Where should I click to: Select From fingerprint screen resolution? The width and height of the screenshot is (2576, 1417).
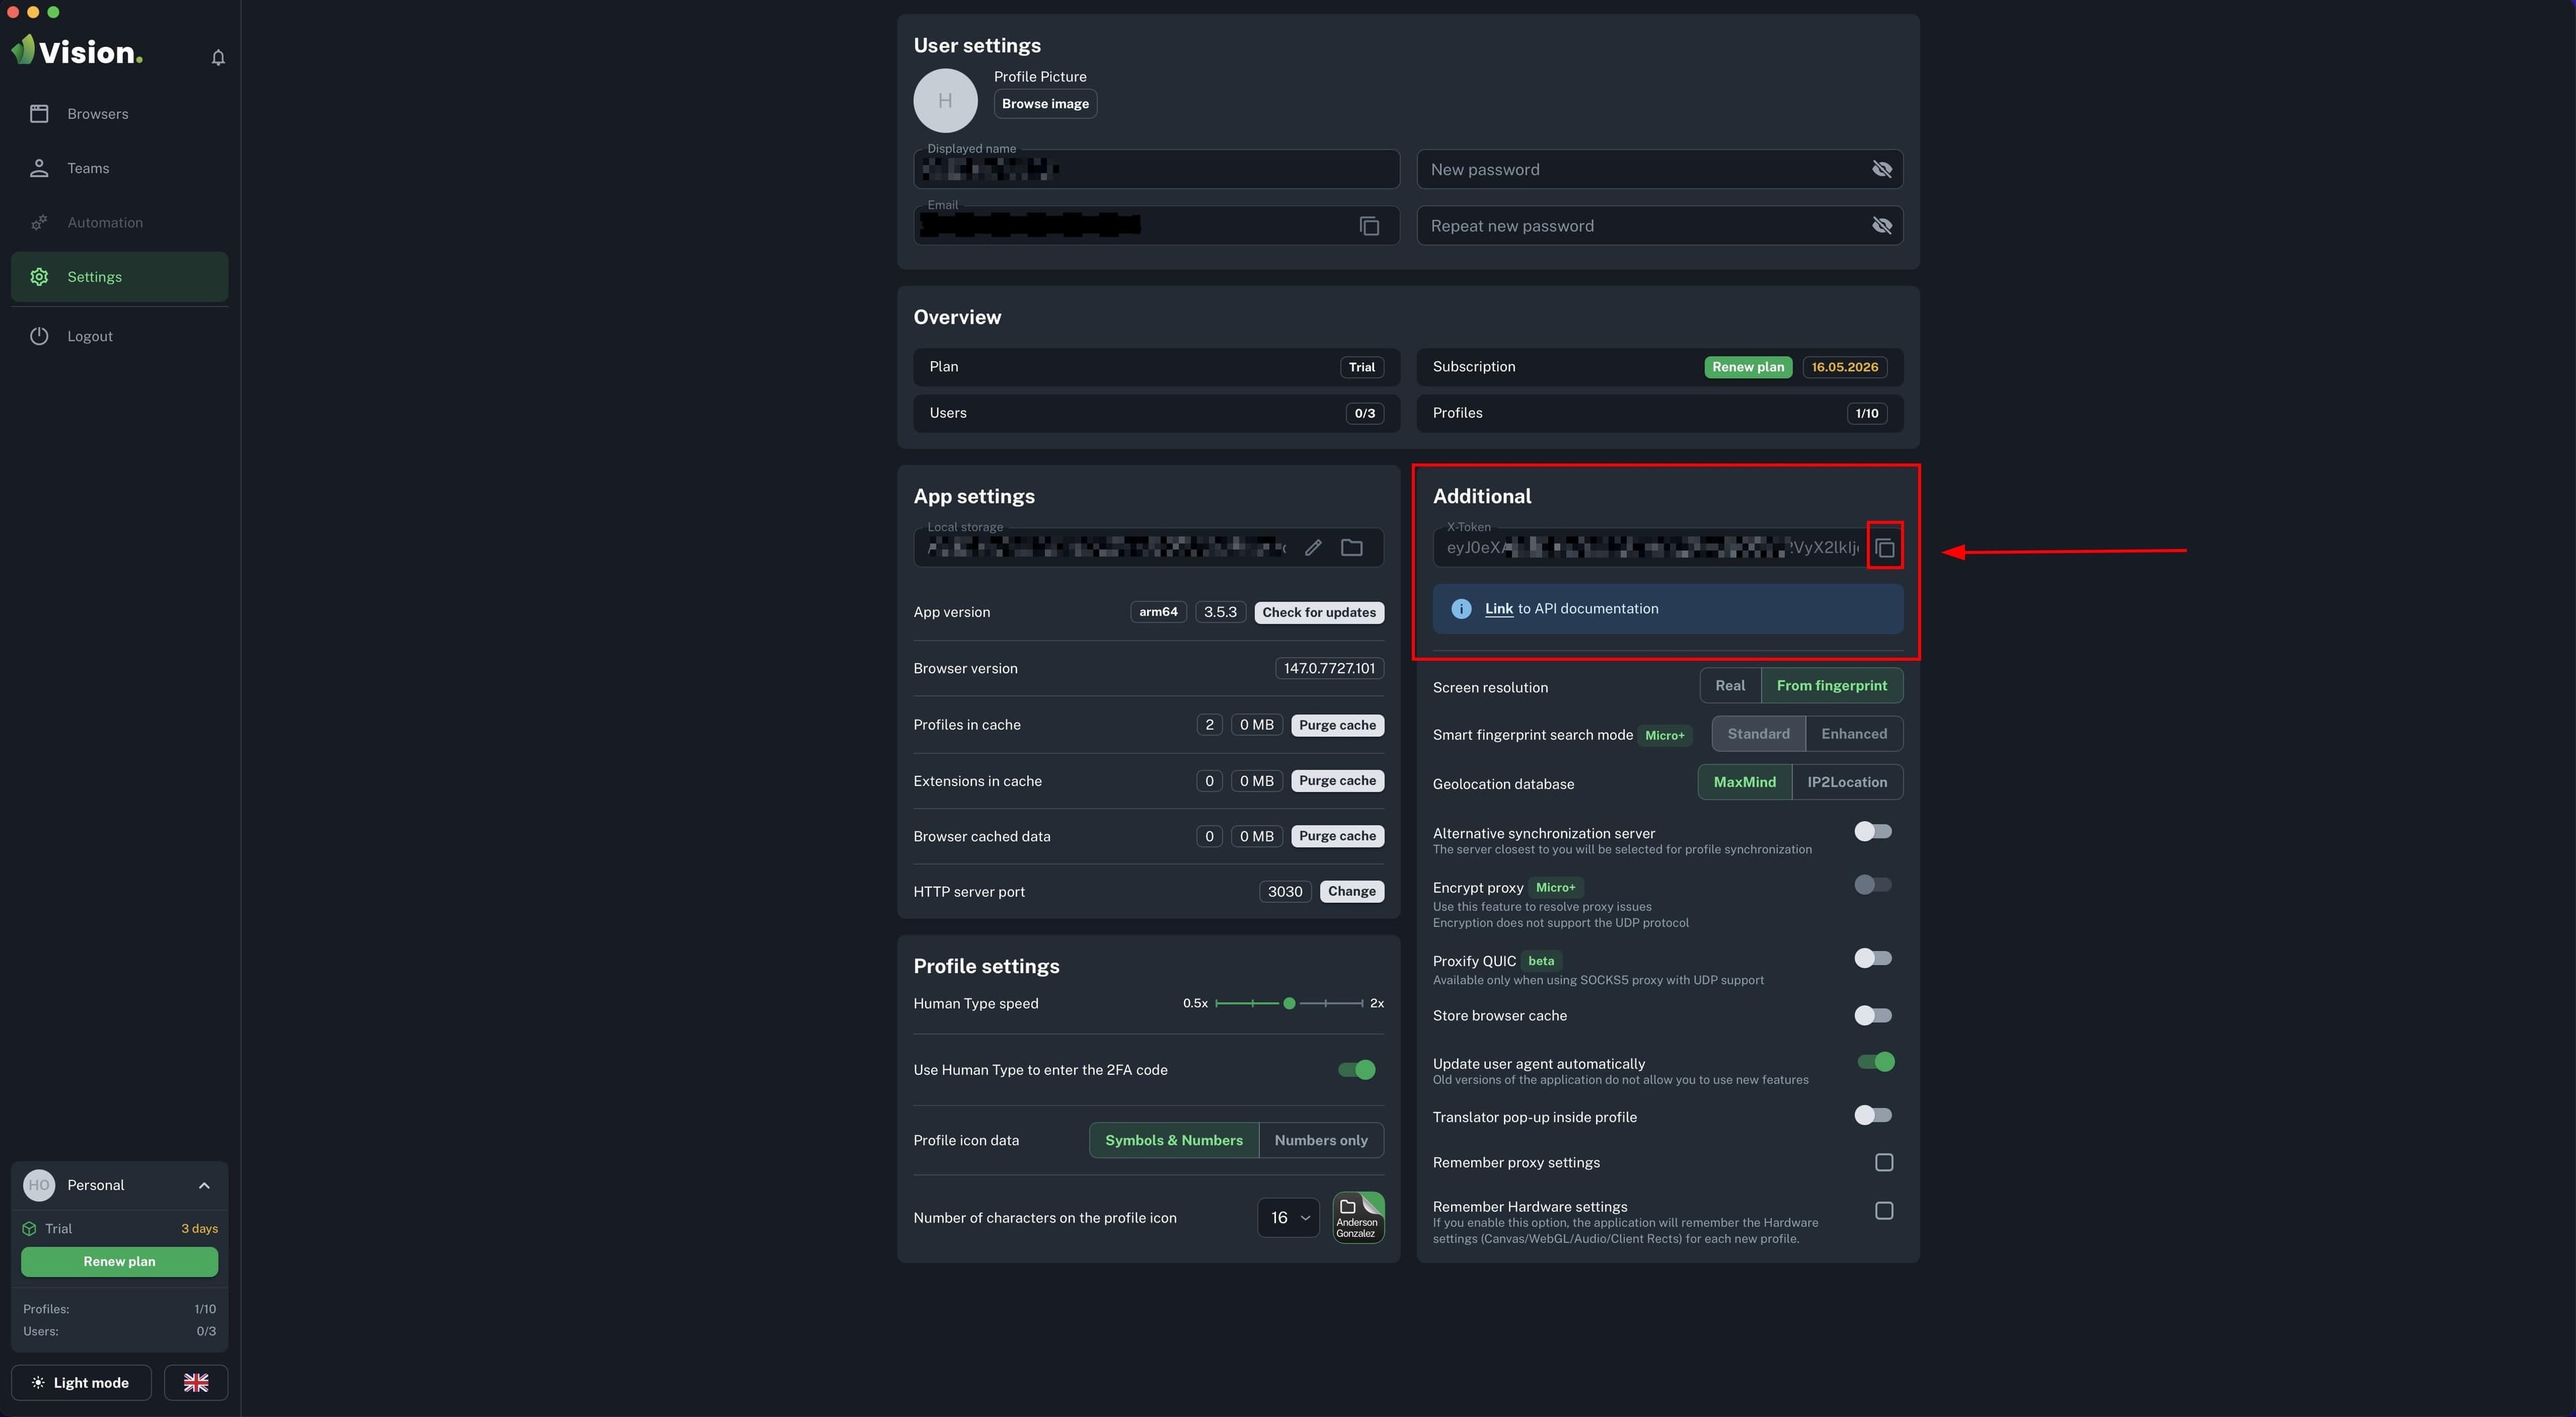[1831, 686]
